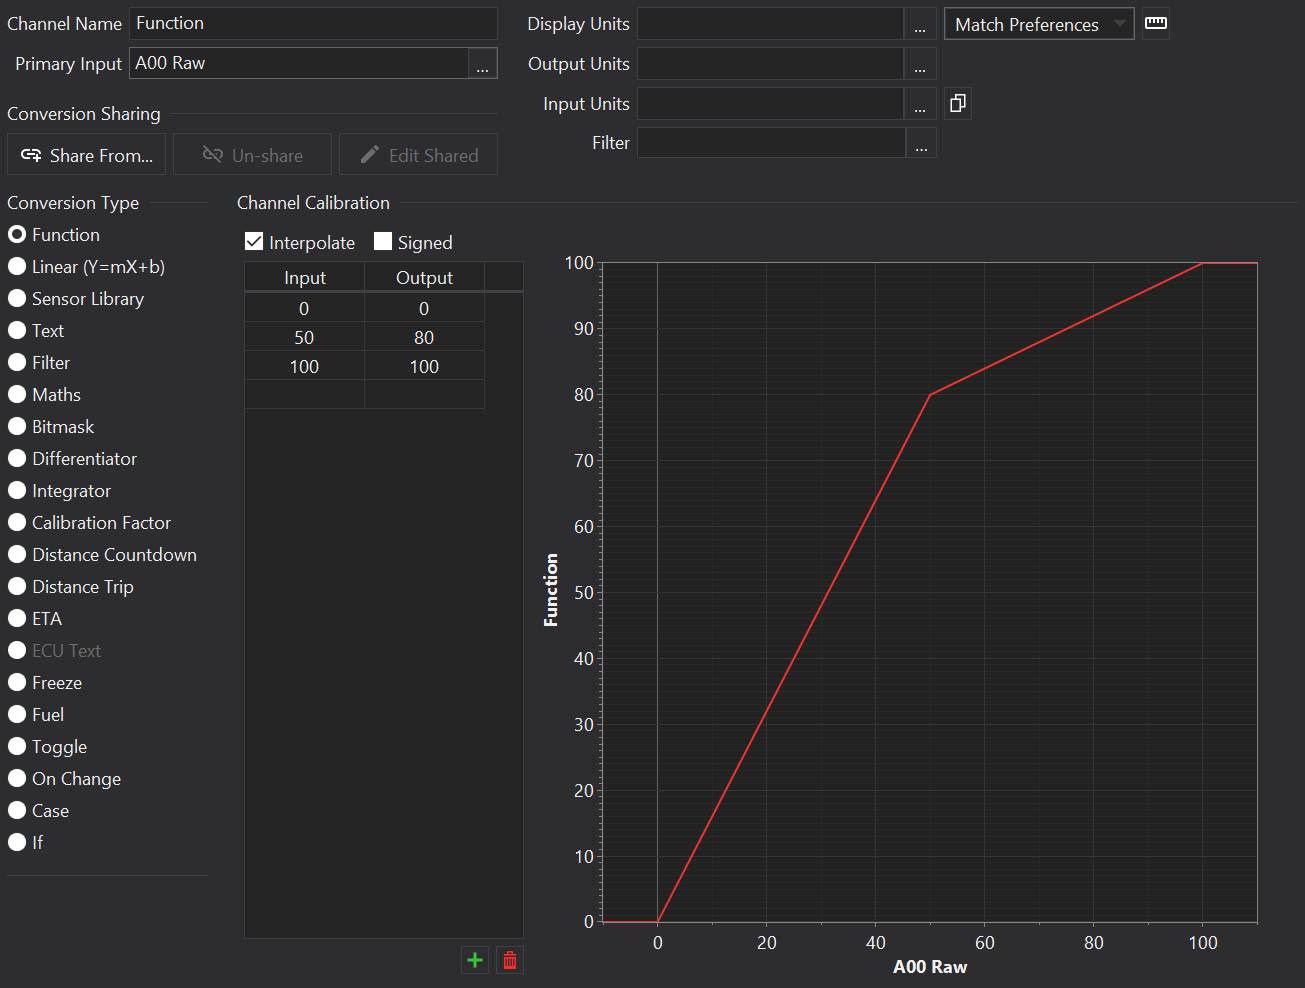1305x988 pixels.
Task: Pick the Bitmask conversion option
Action: coord(17,427)
